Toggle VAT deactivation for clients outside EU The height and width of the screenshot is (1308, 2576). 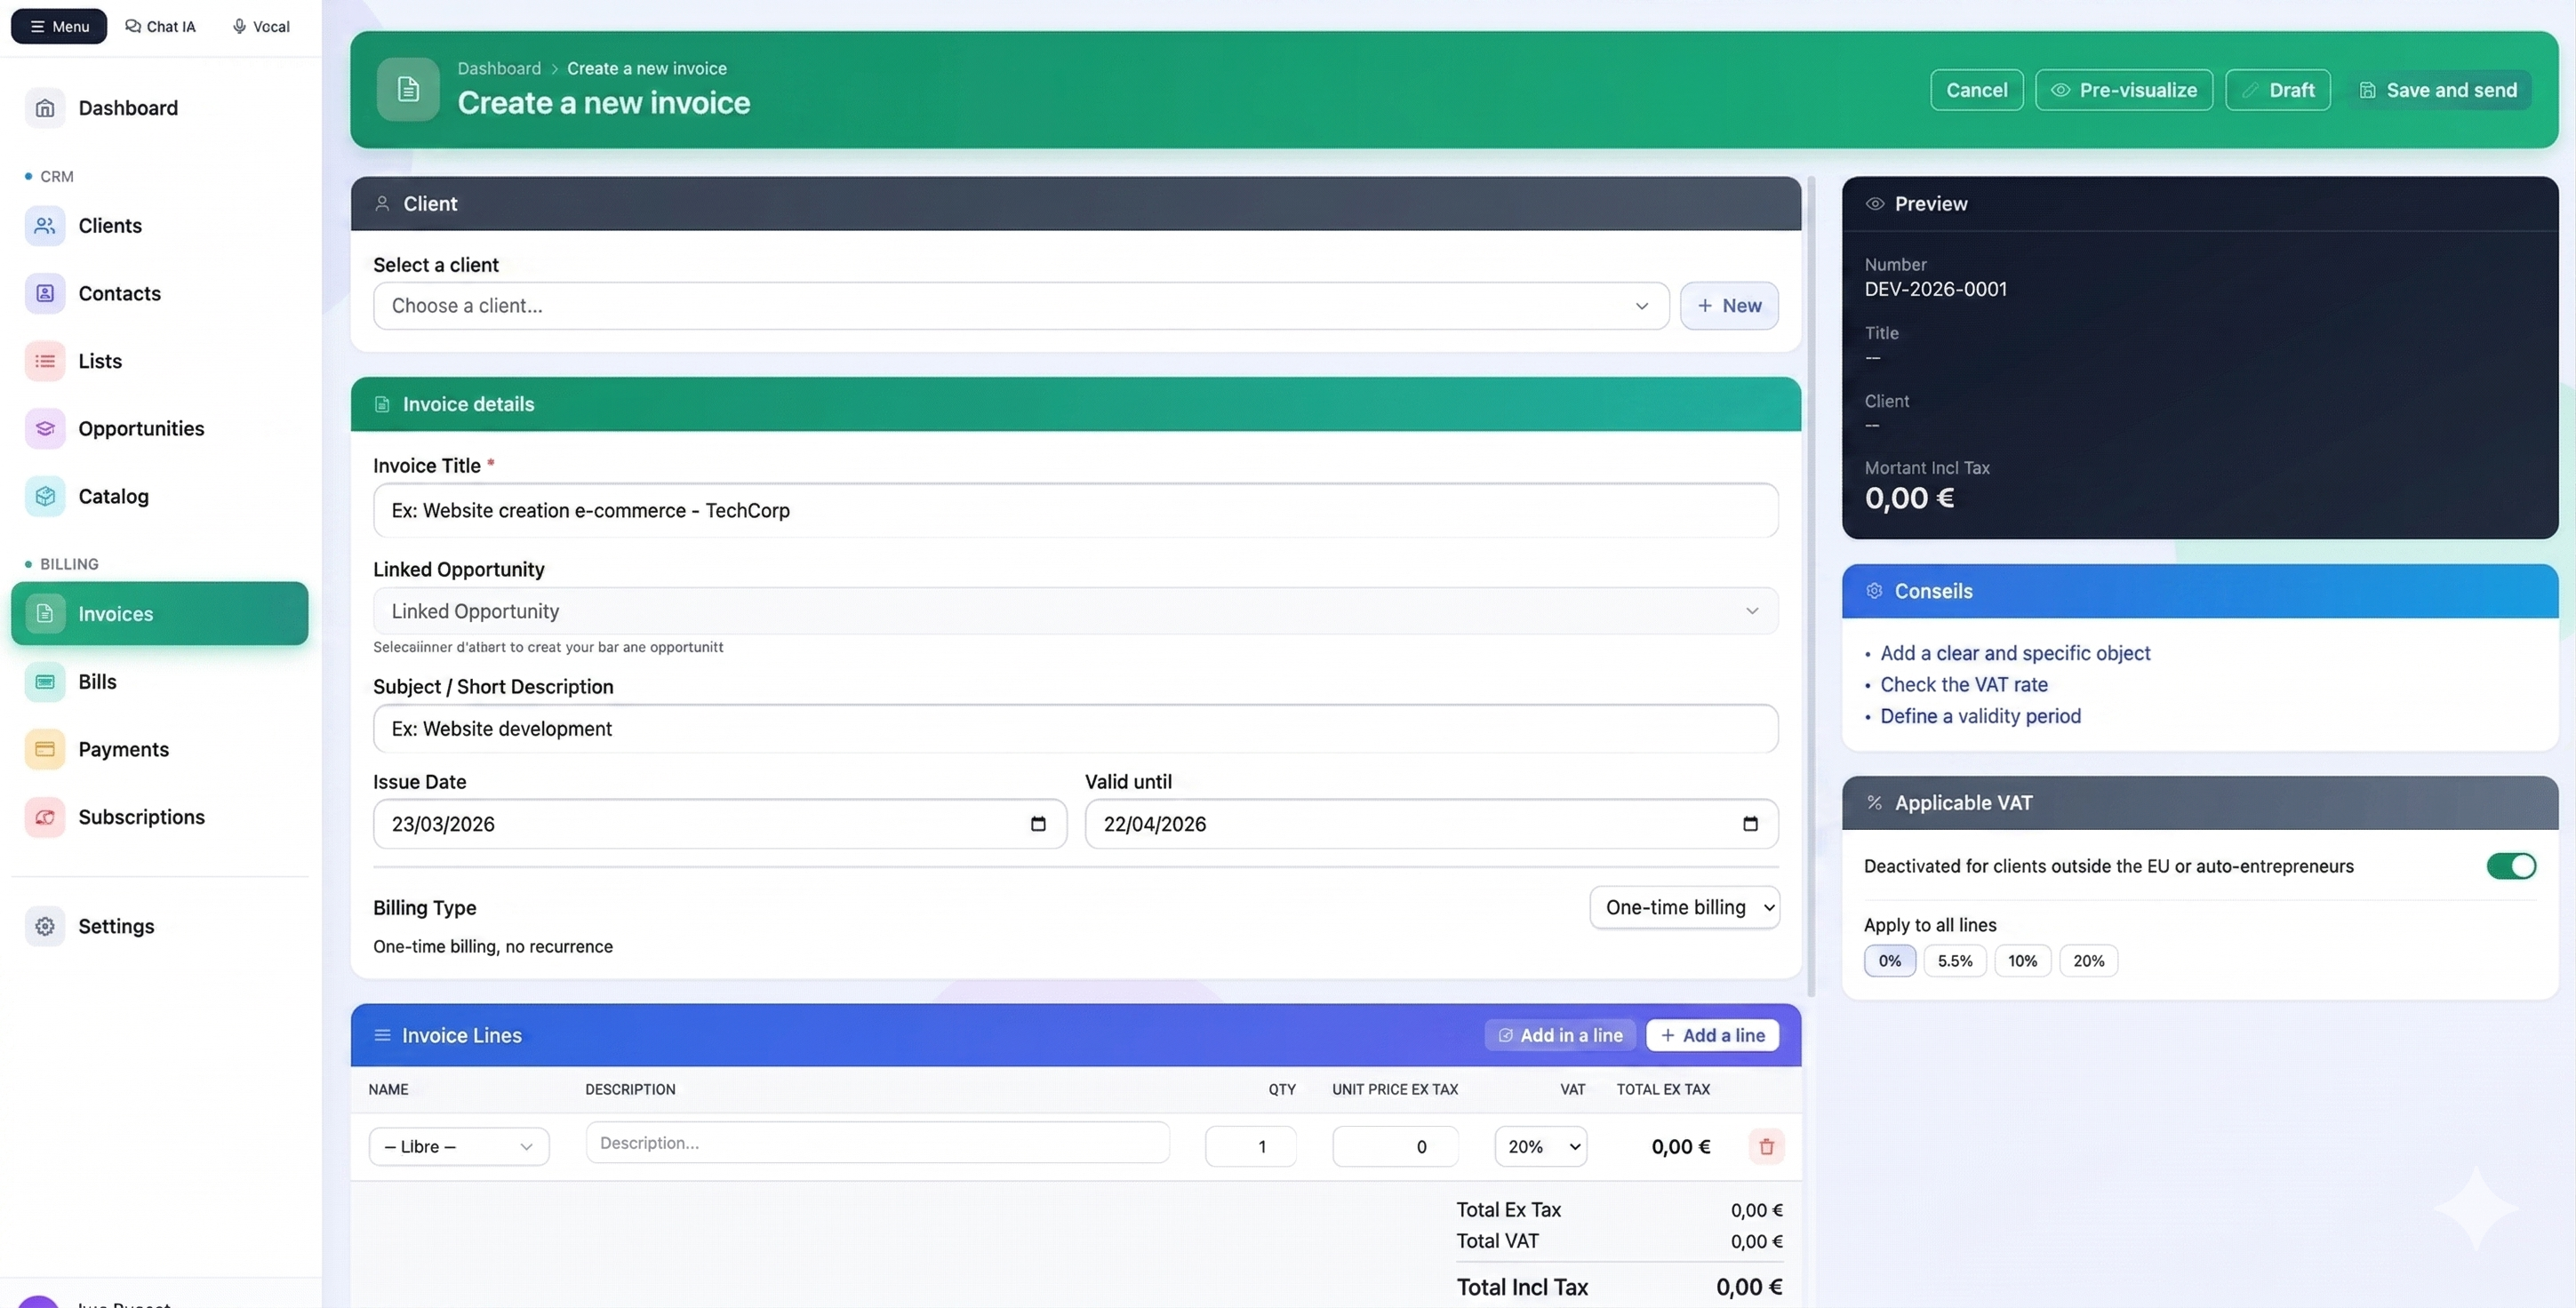point(2511,866)
